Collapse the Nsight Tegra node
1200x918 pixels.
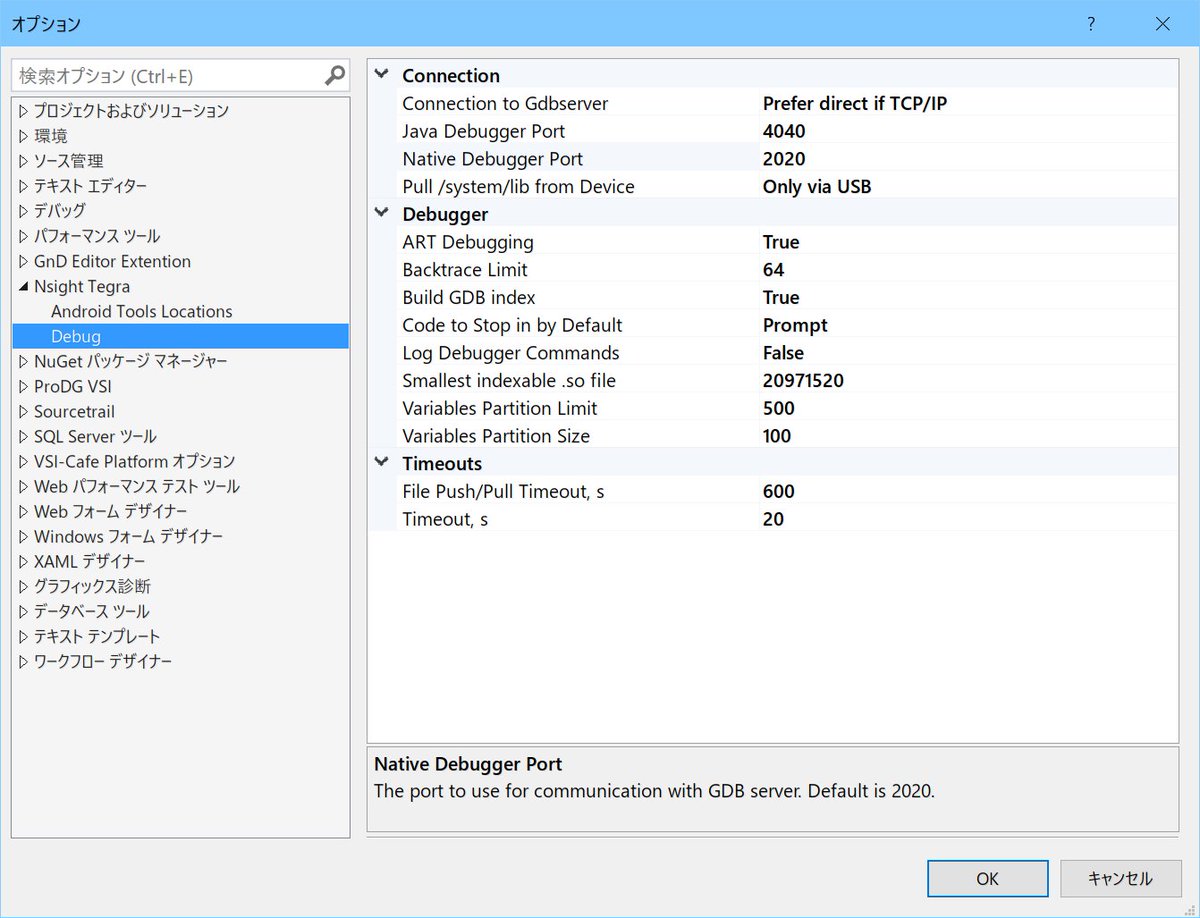(x=24, y=287)
